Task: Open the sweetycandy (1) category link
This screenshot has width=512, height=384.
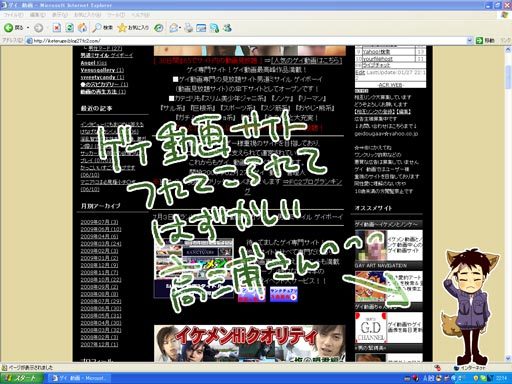Action: pyautogui.click(x=102, y=77)
